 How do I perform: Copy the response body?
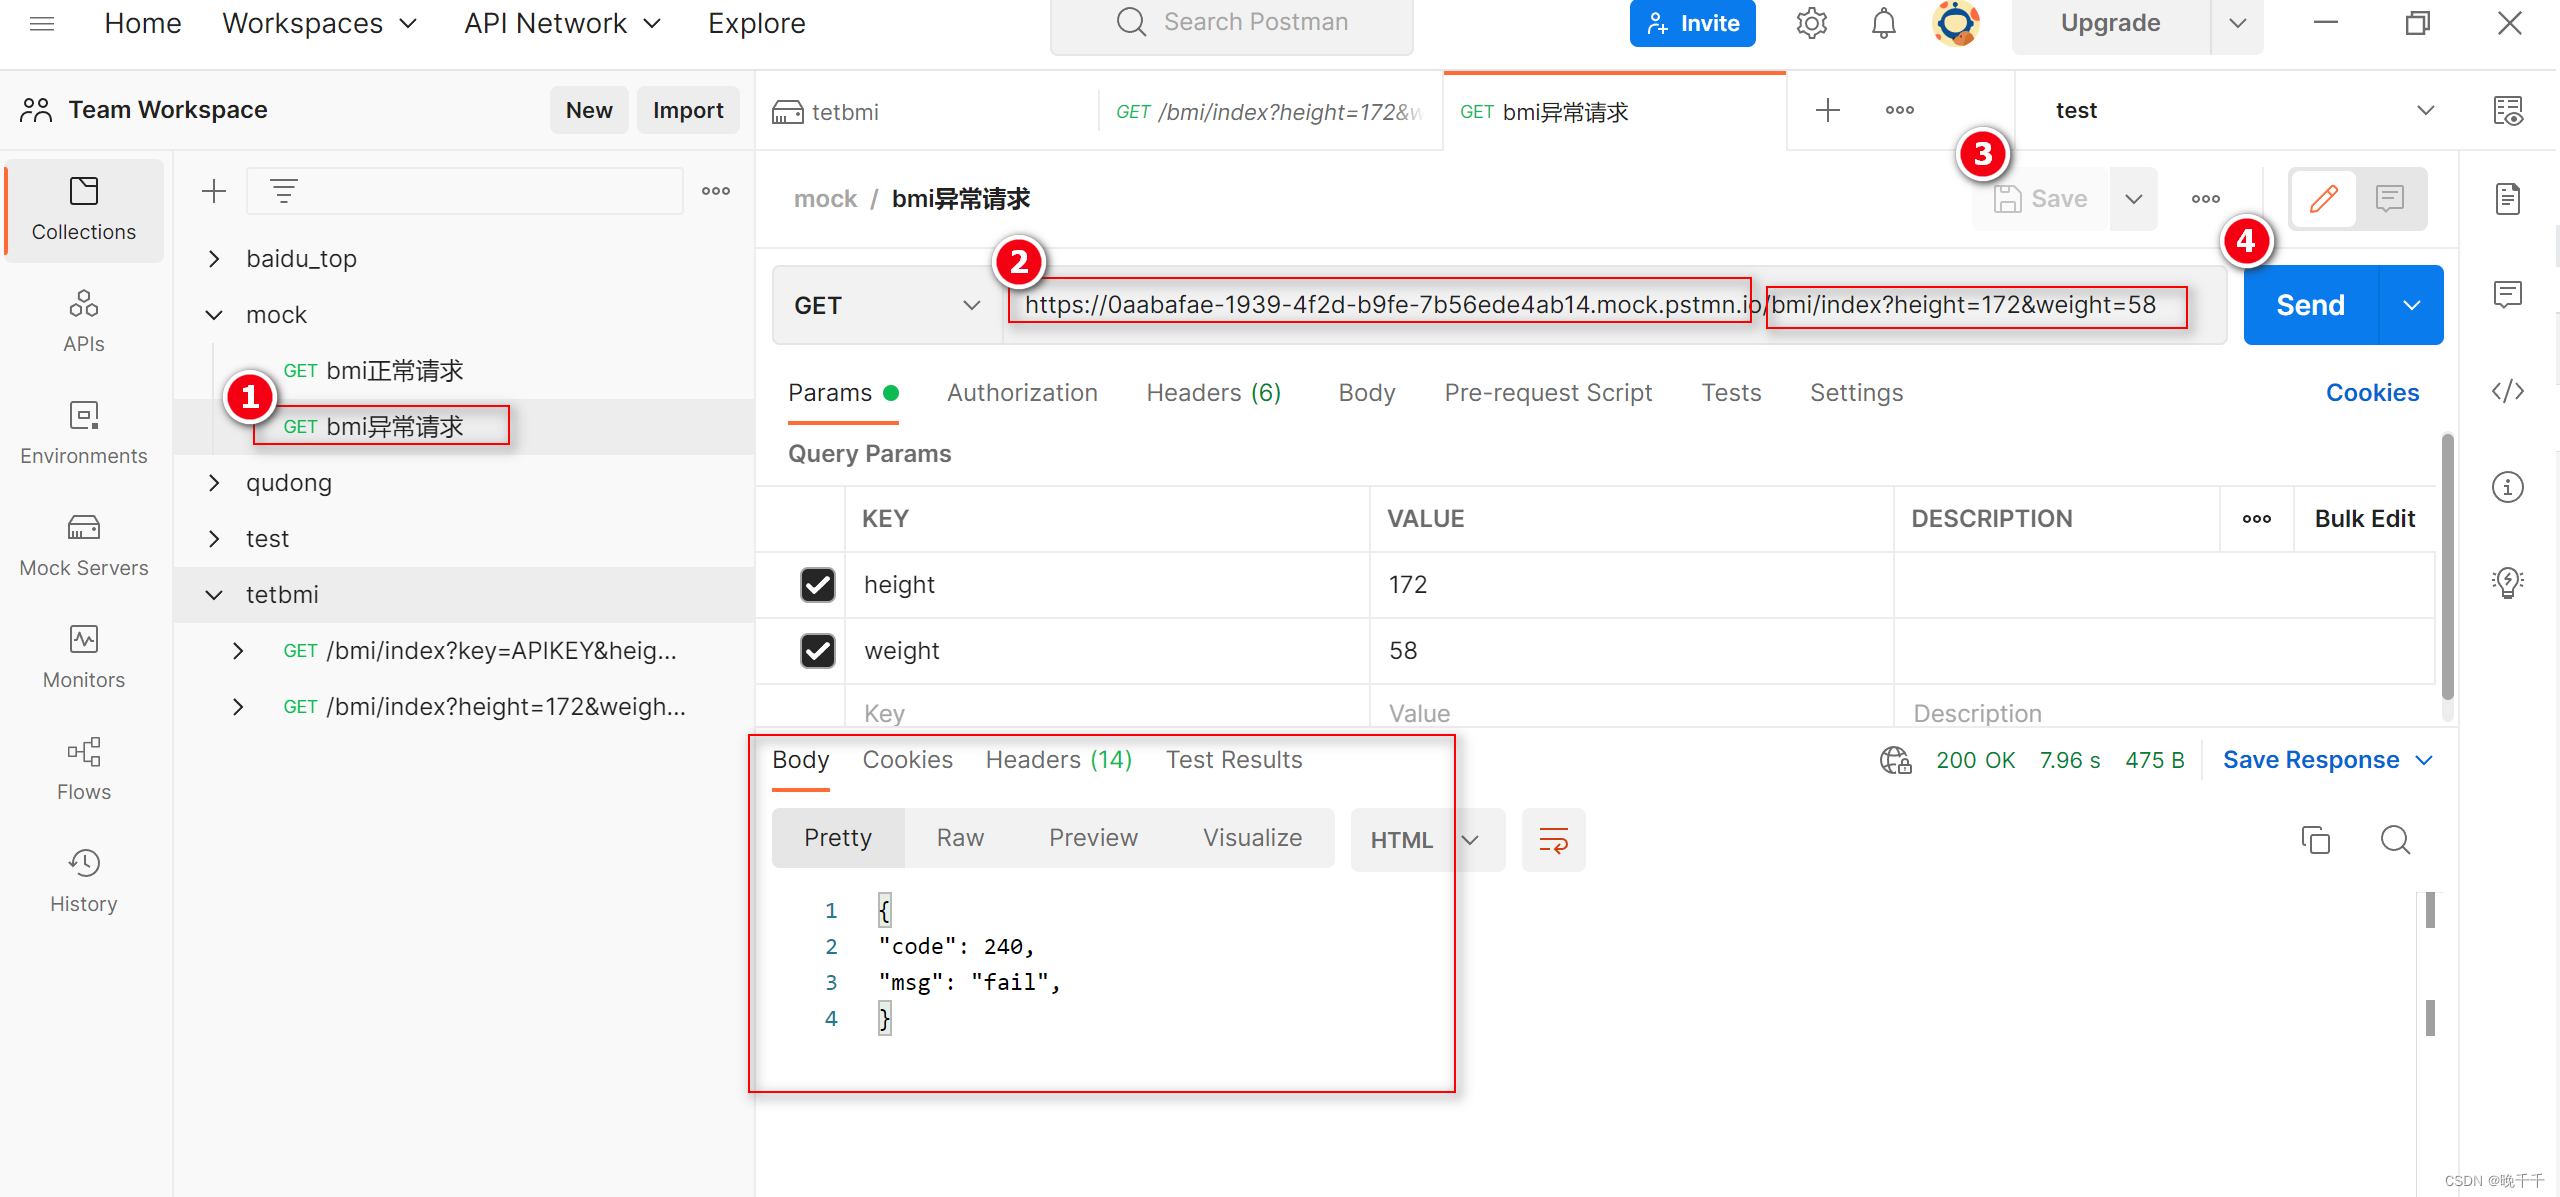tap(2315, 840)
